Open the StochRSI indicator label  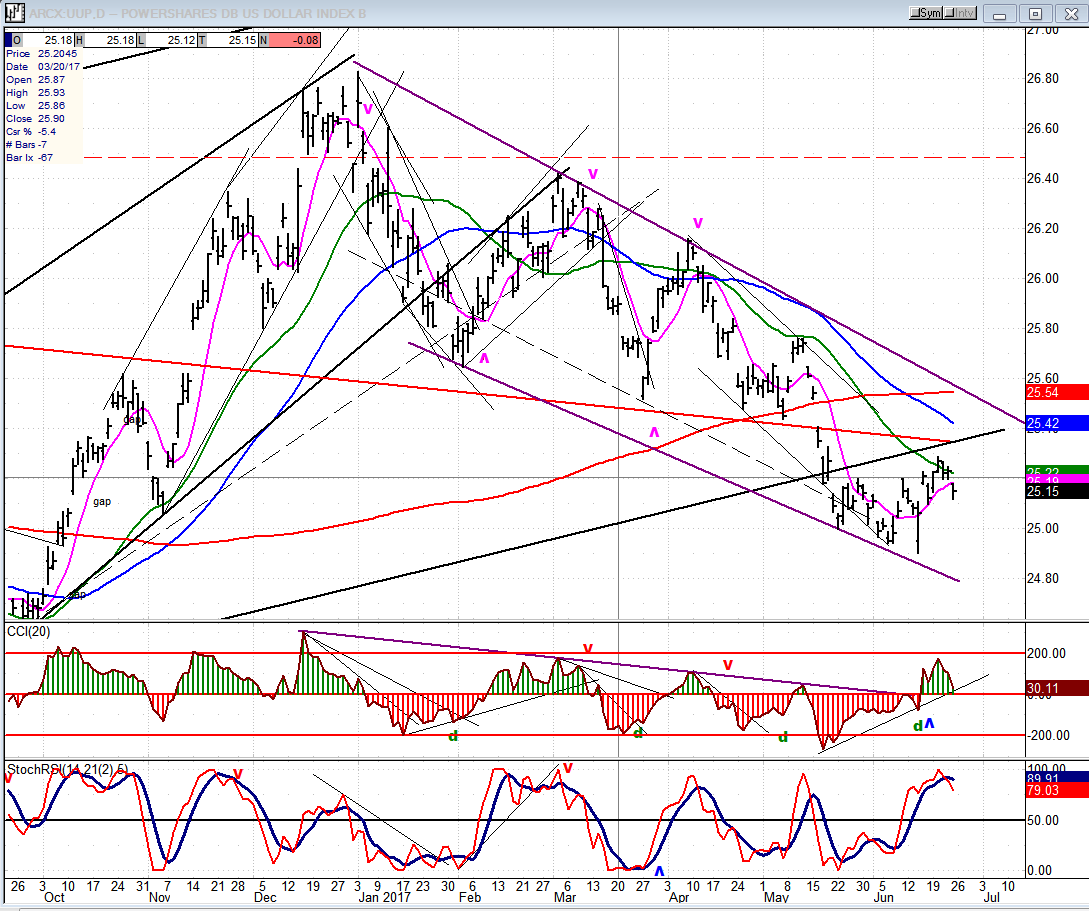pos(67,769)
